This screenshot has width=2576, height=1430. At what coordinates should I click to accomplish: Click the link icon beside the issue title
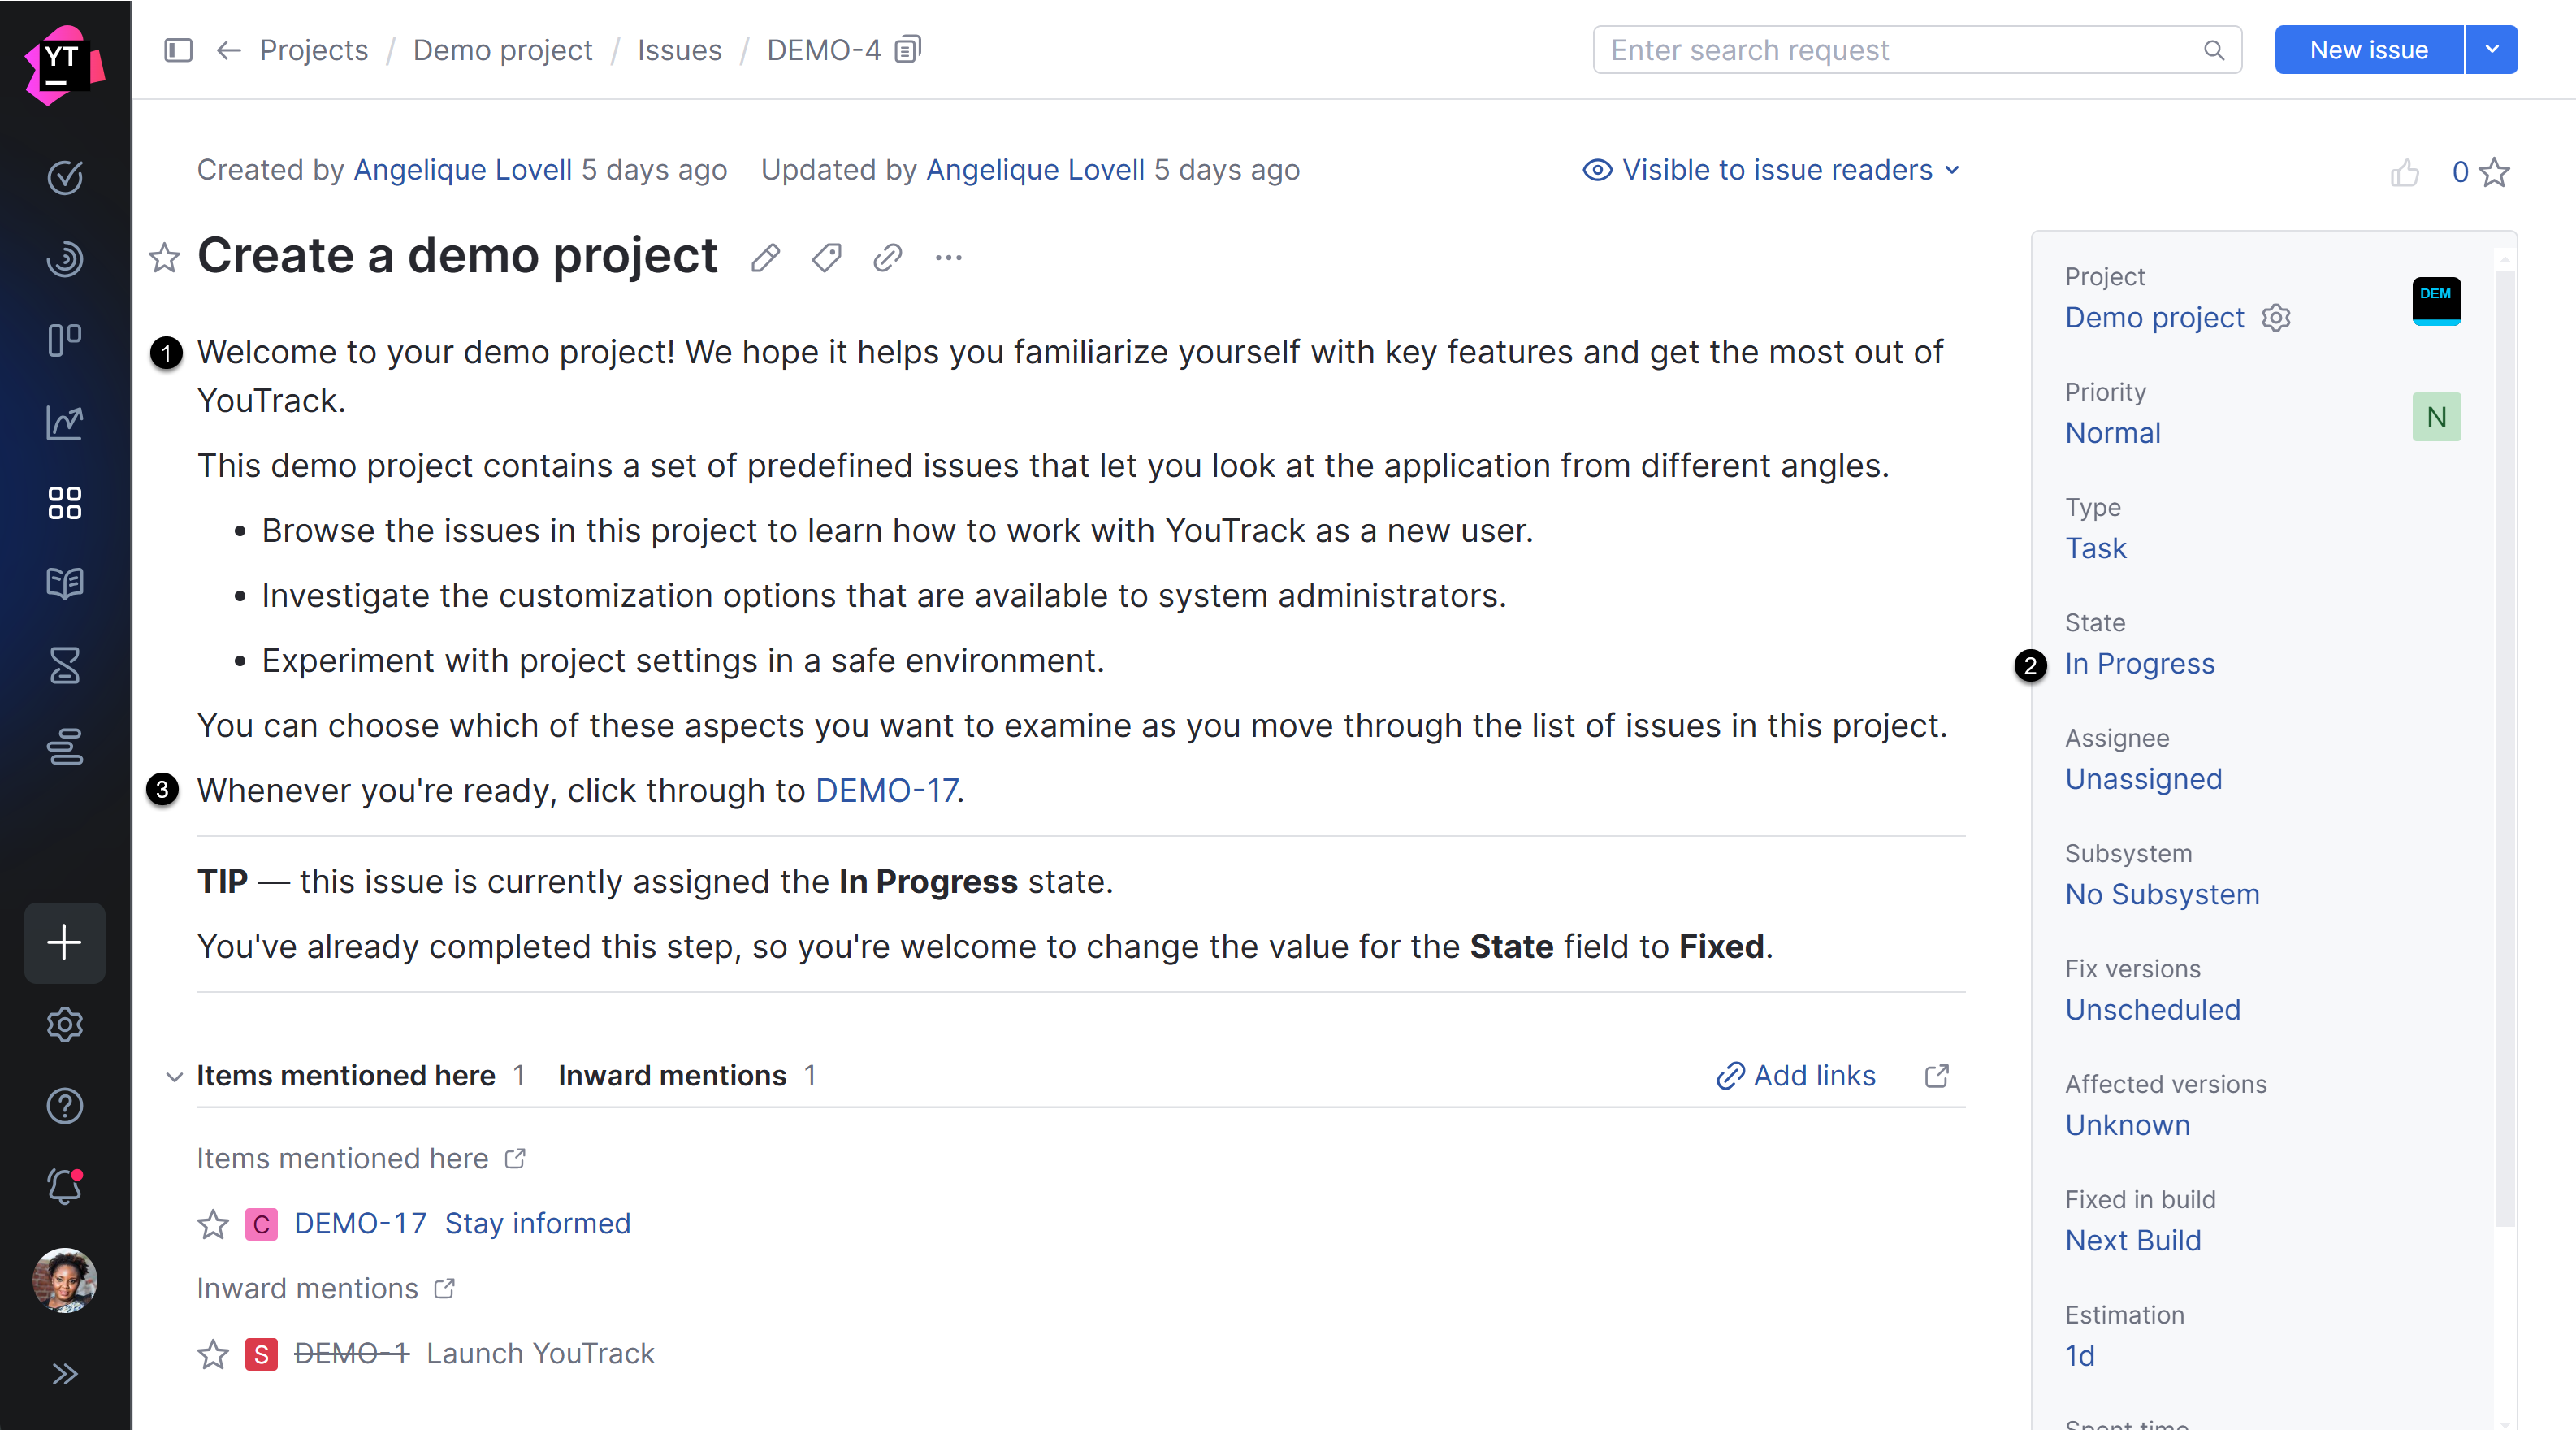pyautogui.click(x=887, y=258)
